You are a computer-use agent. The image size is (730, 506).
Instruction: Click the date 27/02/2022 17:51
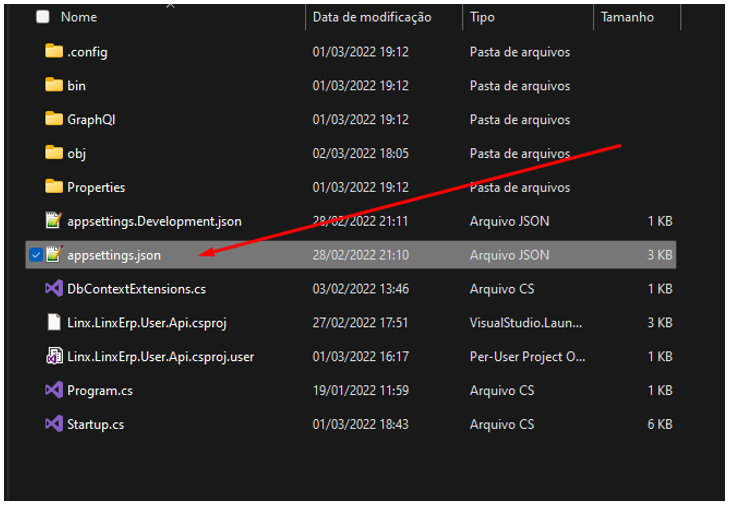pyautogui.click(x=360, y=323)
